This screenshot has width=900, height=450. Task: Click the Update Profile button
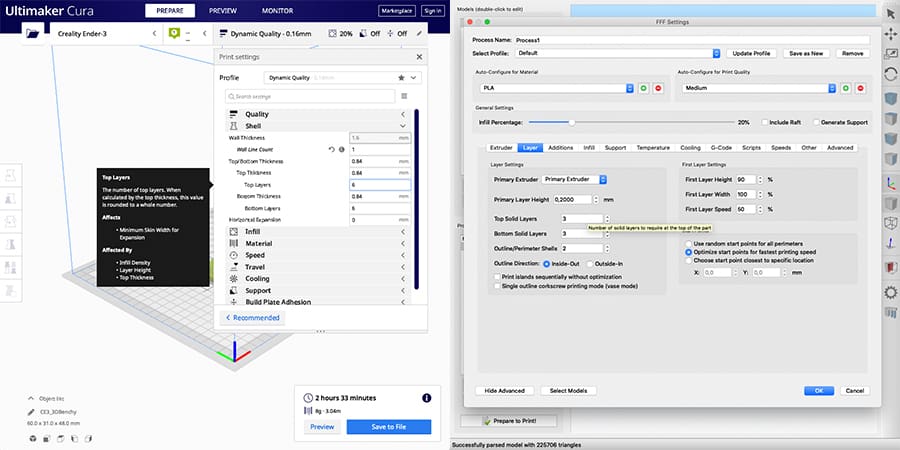[751, 53]
